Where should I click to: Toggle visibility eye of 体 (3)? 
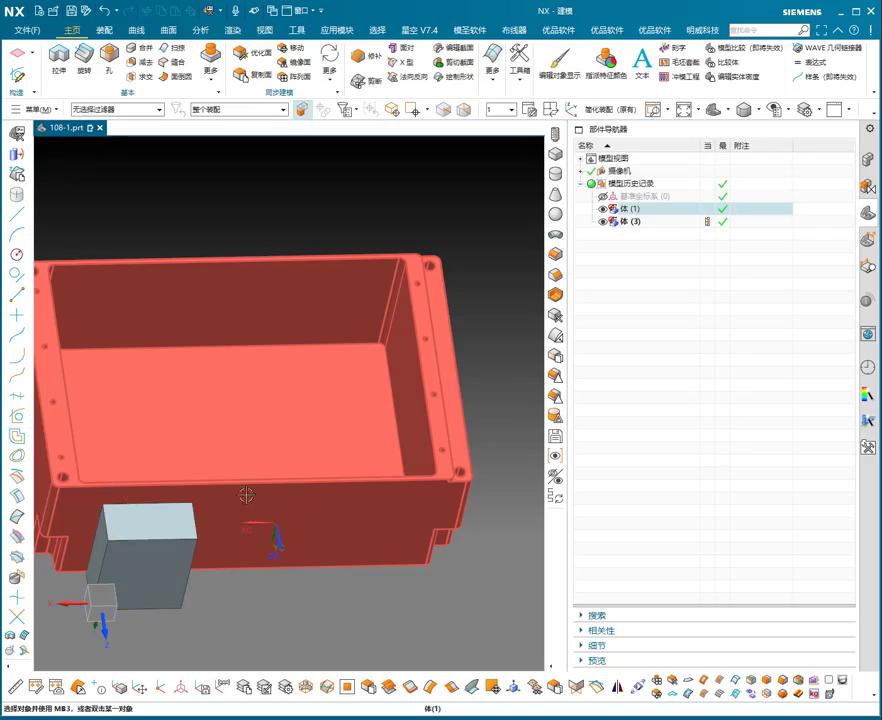603,222
